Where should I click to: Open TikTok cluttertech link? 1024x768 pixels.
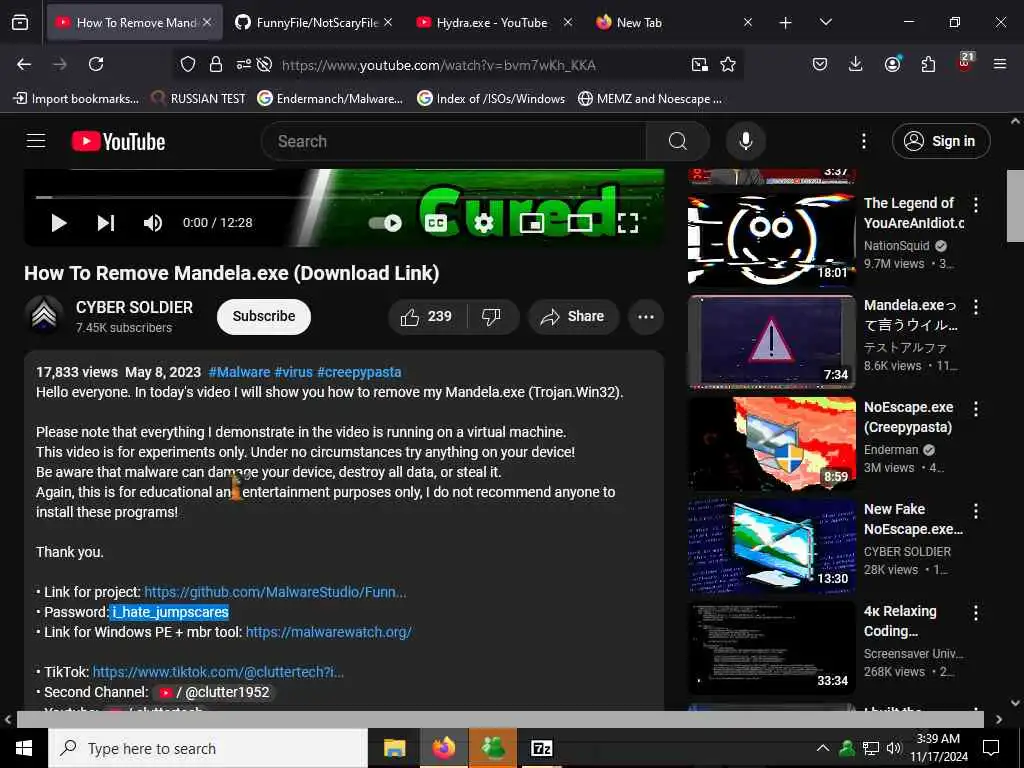click(218, 672)
